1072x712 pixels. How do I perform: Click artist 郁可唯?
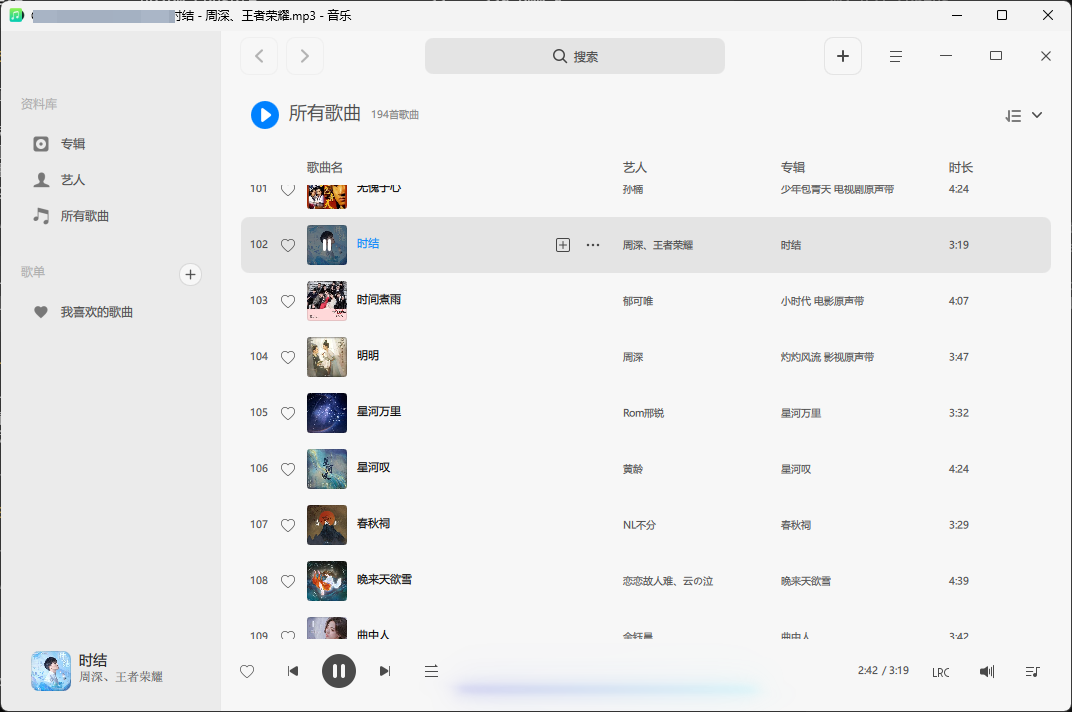638,301
